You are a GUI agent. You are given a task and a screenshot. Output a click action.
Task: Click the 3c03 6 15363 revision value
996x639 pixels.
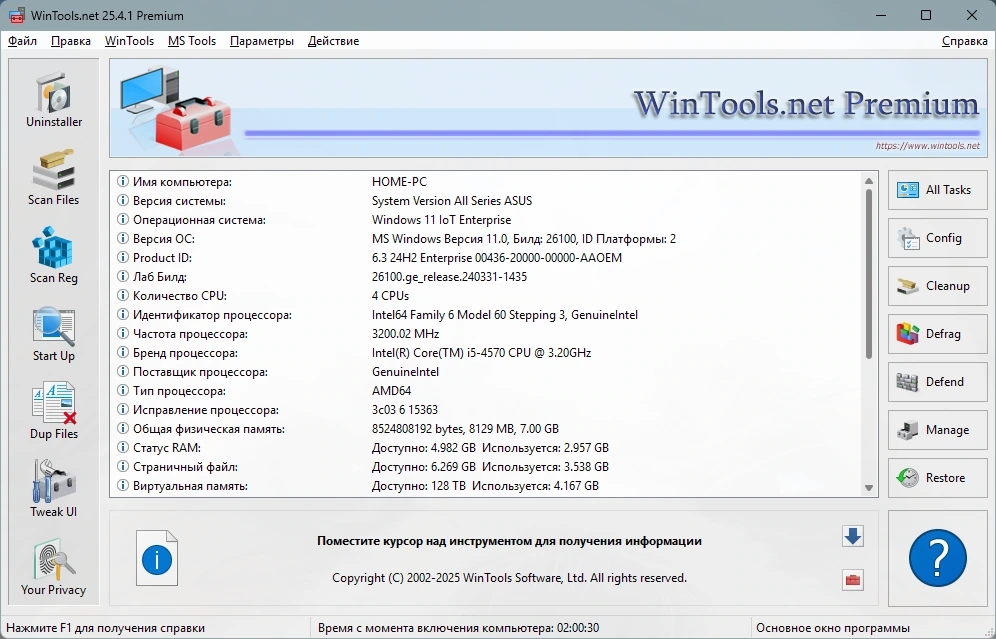tap(405, 410)
